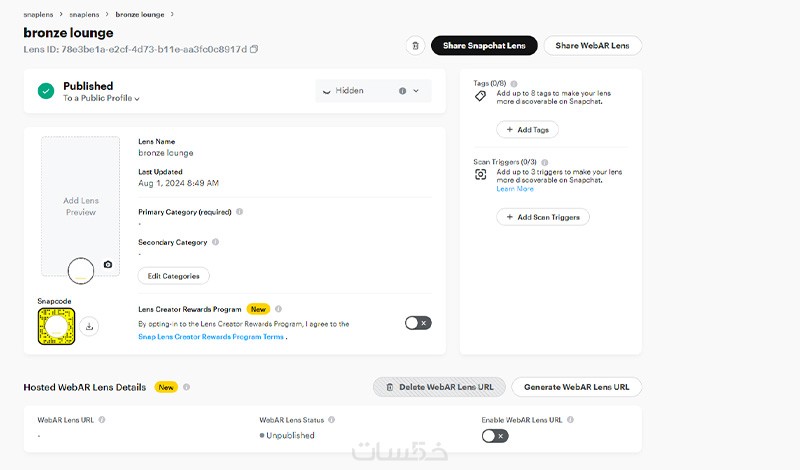Click the Unpublished status text
This screenshot has height=470, width=800.
(x=290, y=435)
